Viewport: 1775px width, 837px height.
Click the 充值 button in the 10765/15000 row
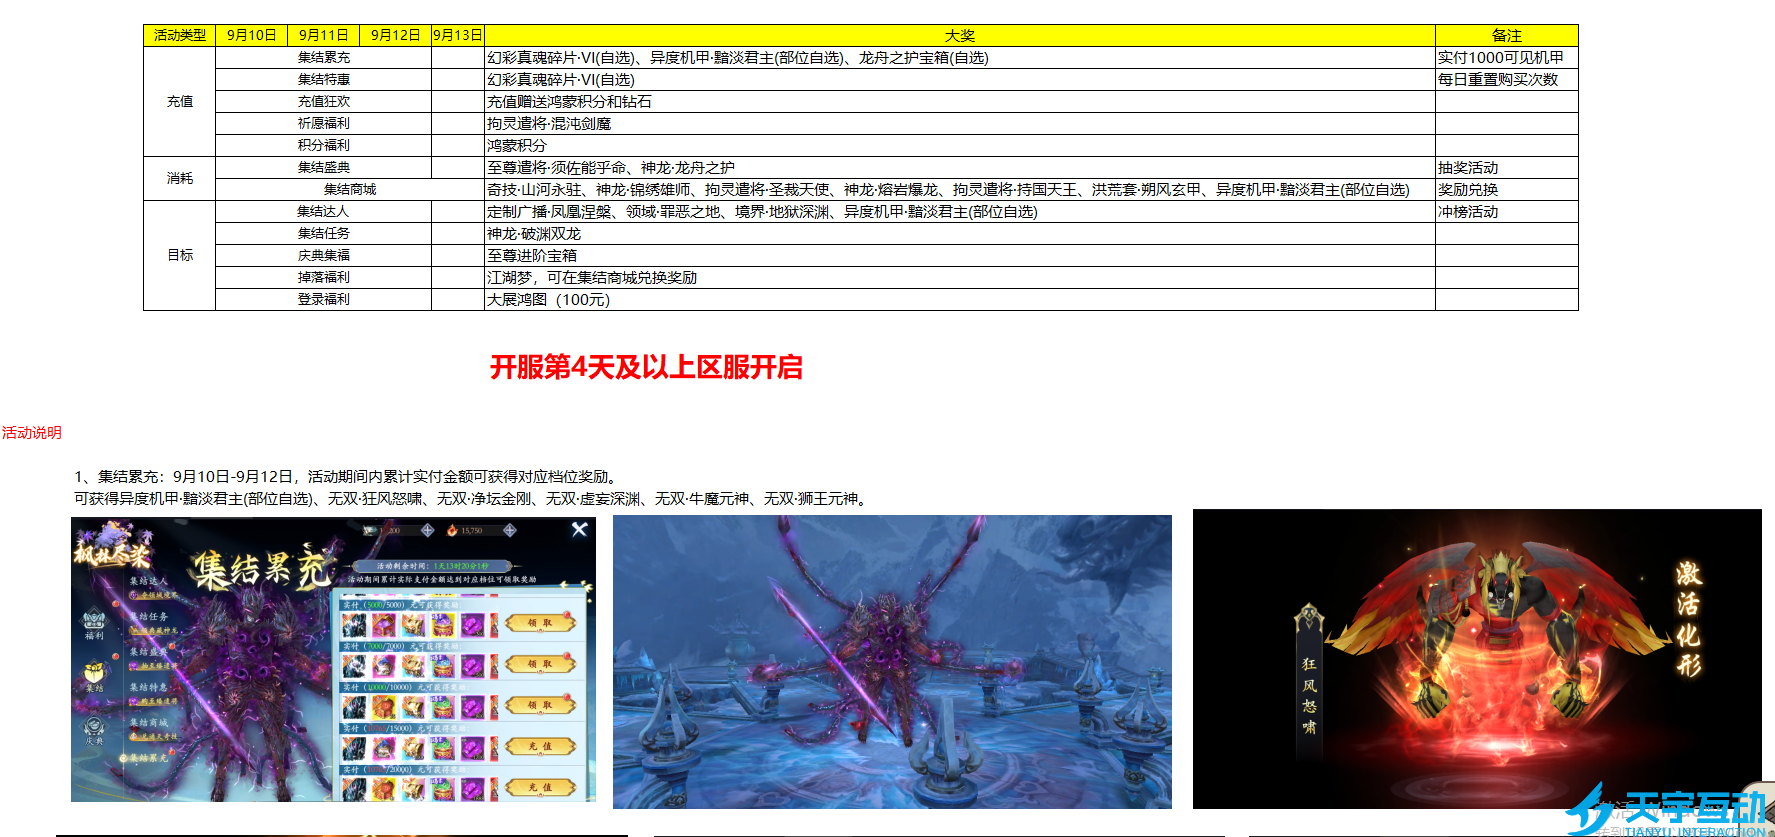[540, 746]
